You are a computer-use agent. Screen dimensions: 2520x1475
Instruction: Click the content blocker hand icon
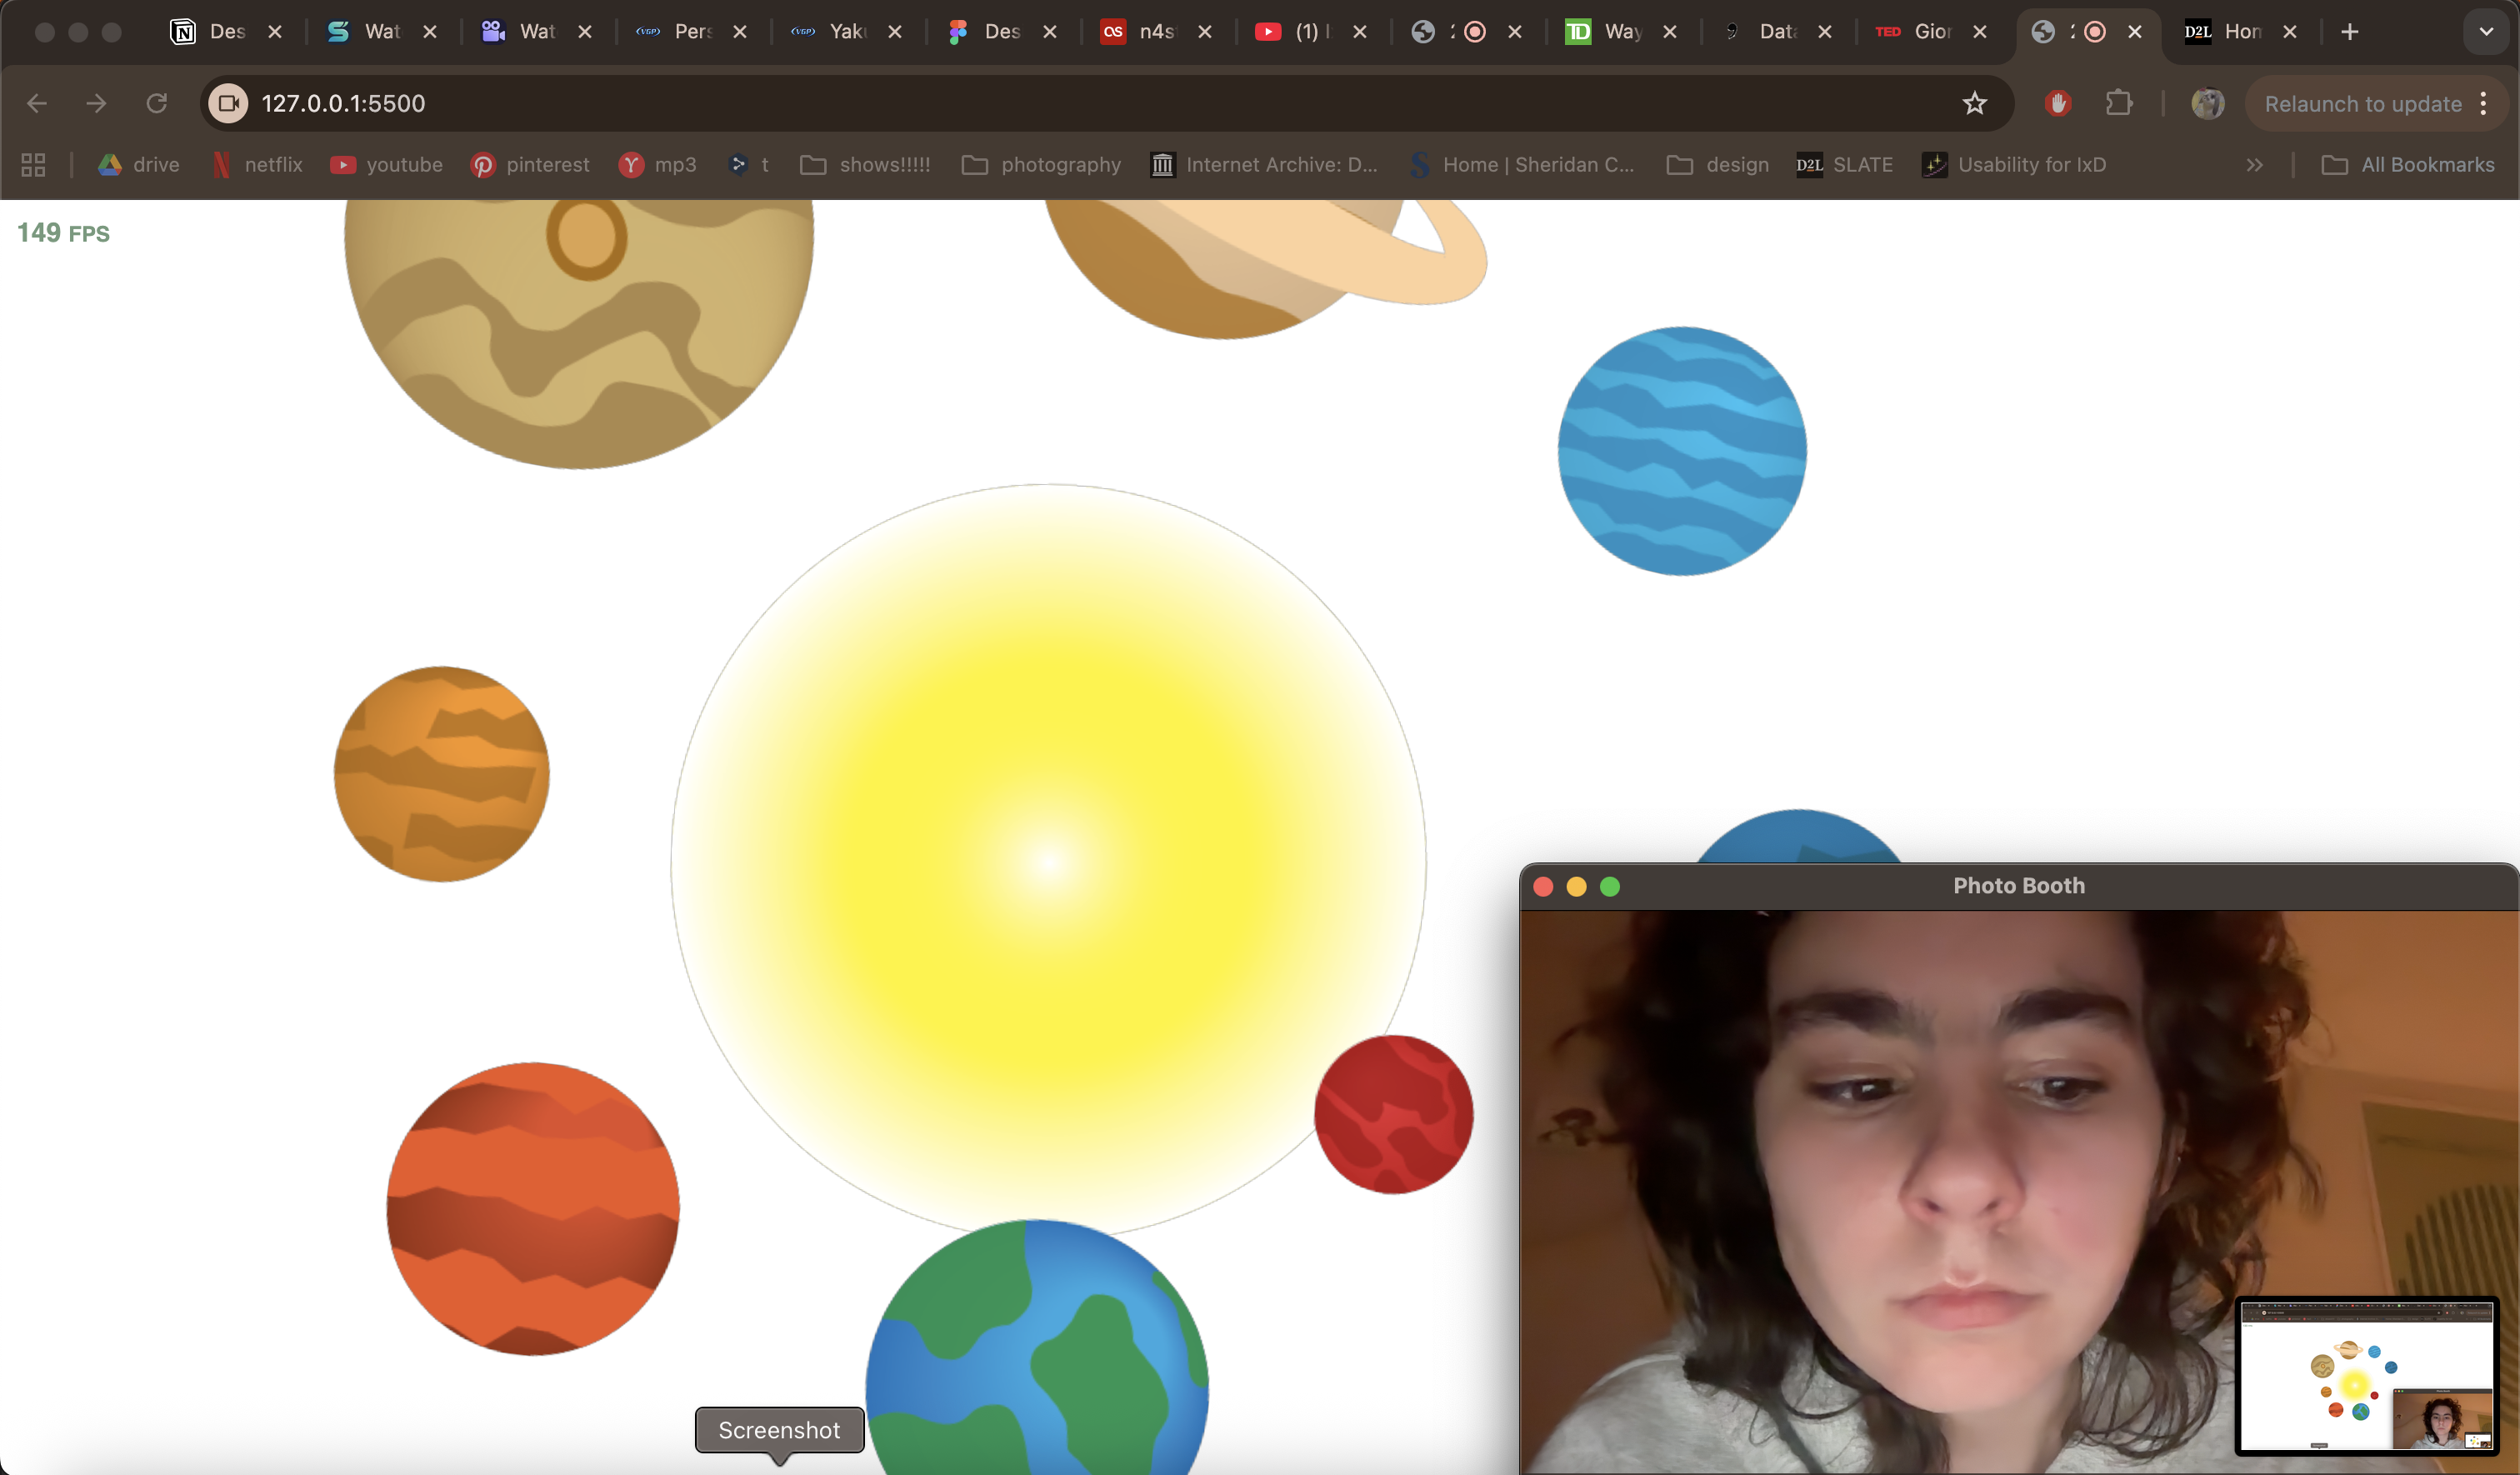pos(2058,103)
